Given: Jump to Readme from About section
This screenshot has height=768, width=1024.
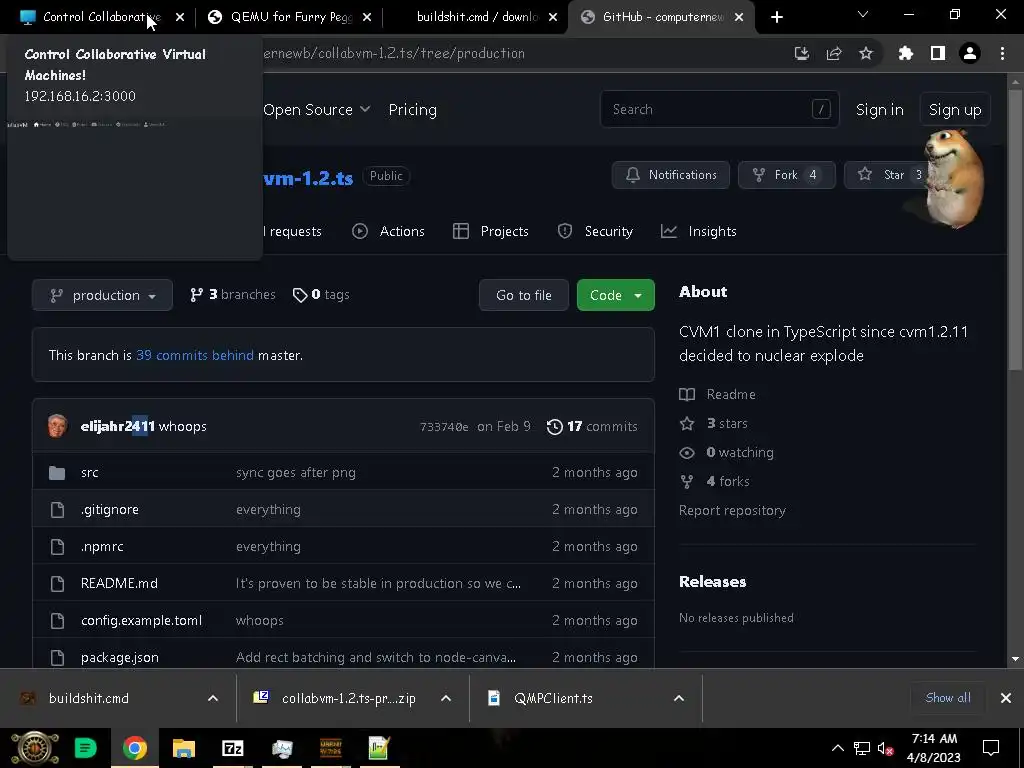Looking at the screenshot, I should pyautogui.click(x=718, y=394).
